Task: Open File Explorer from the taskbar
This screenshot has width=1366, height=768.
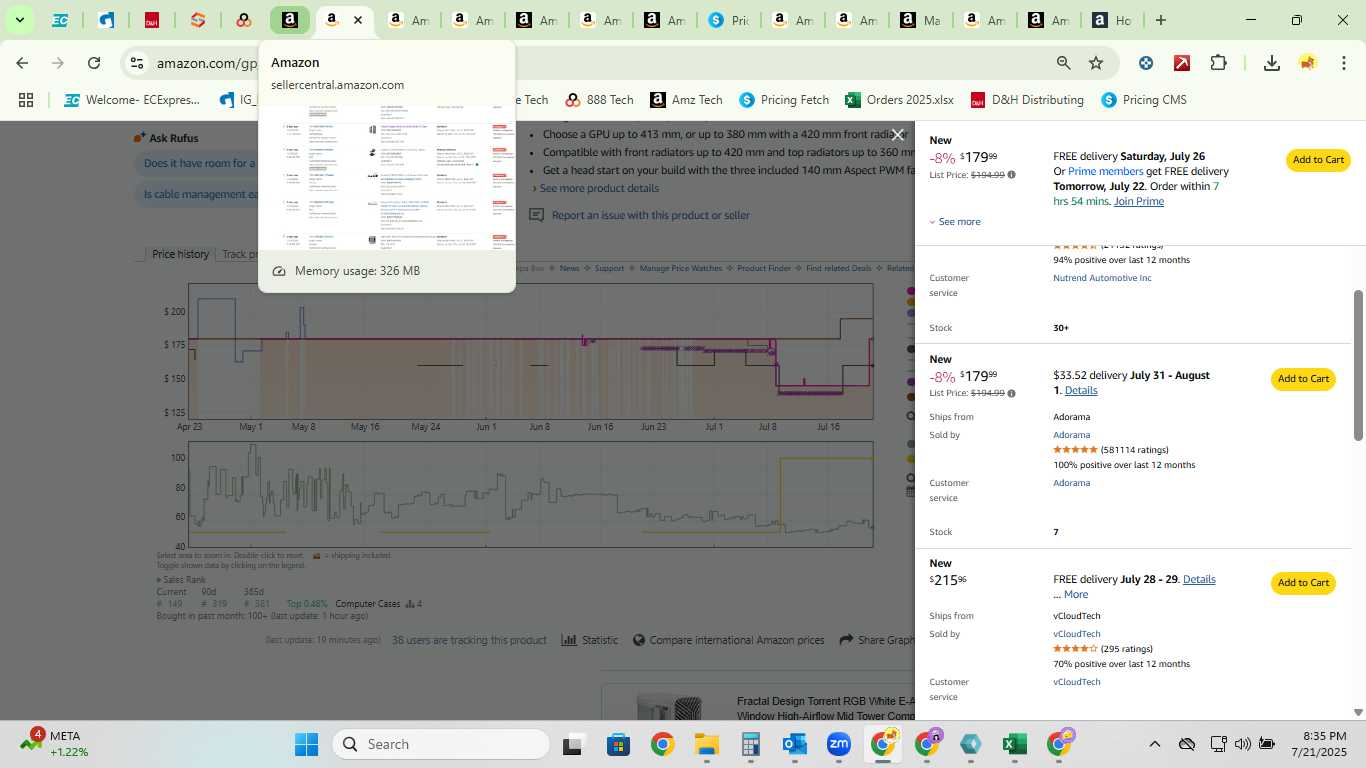Action: [x=707, y=744]
